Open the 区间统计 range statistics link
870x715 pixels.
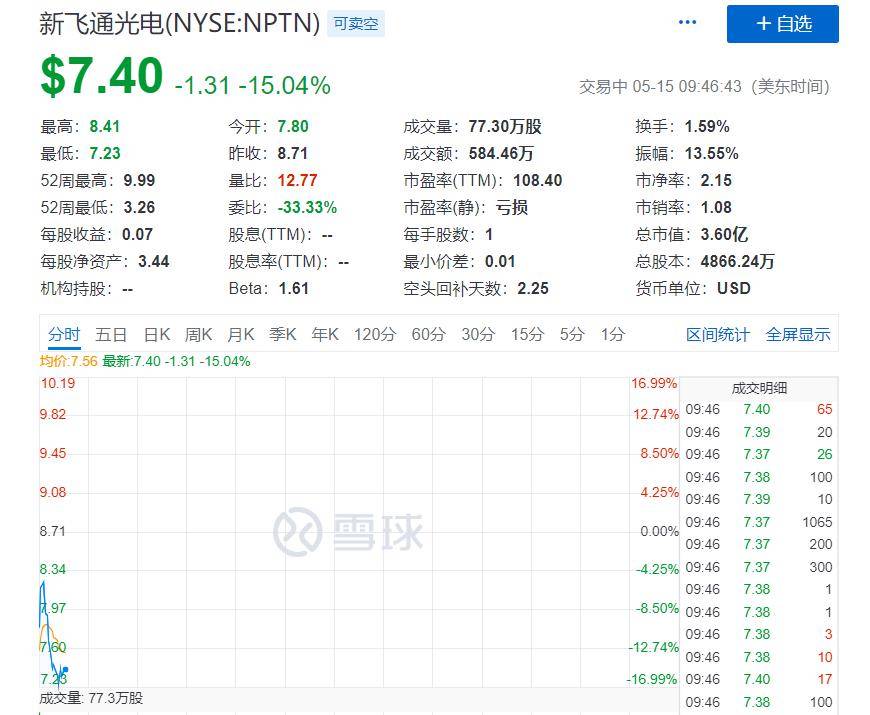click(x=717, y=334)
